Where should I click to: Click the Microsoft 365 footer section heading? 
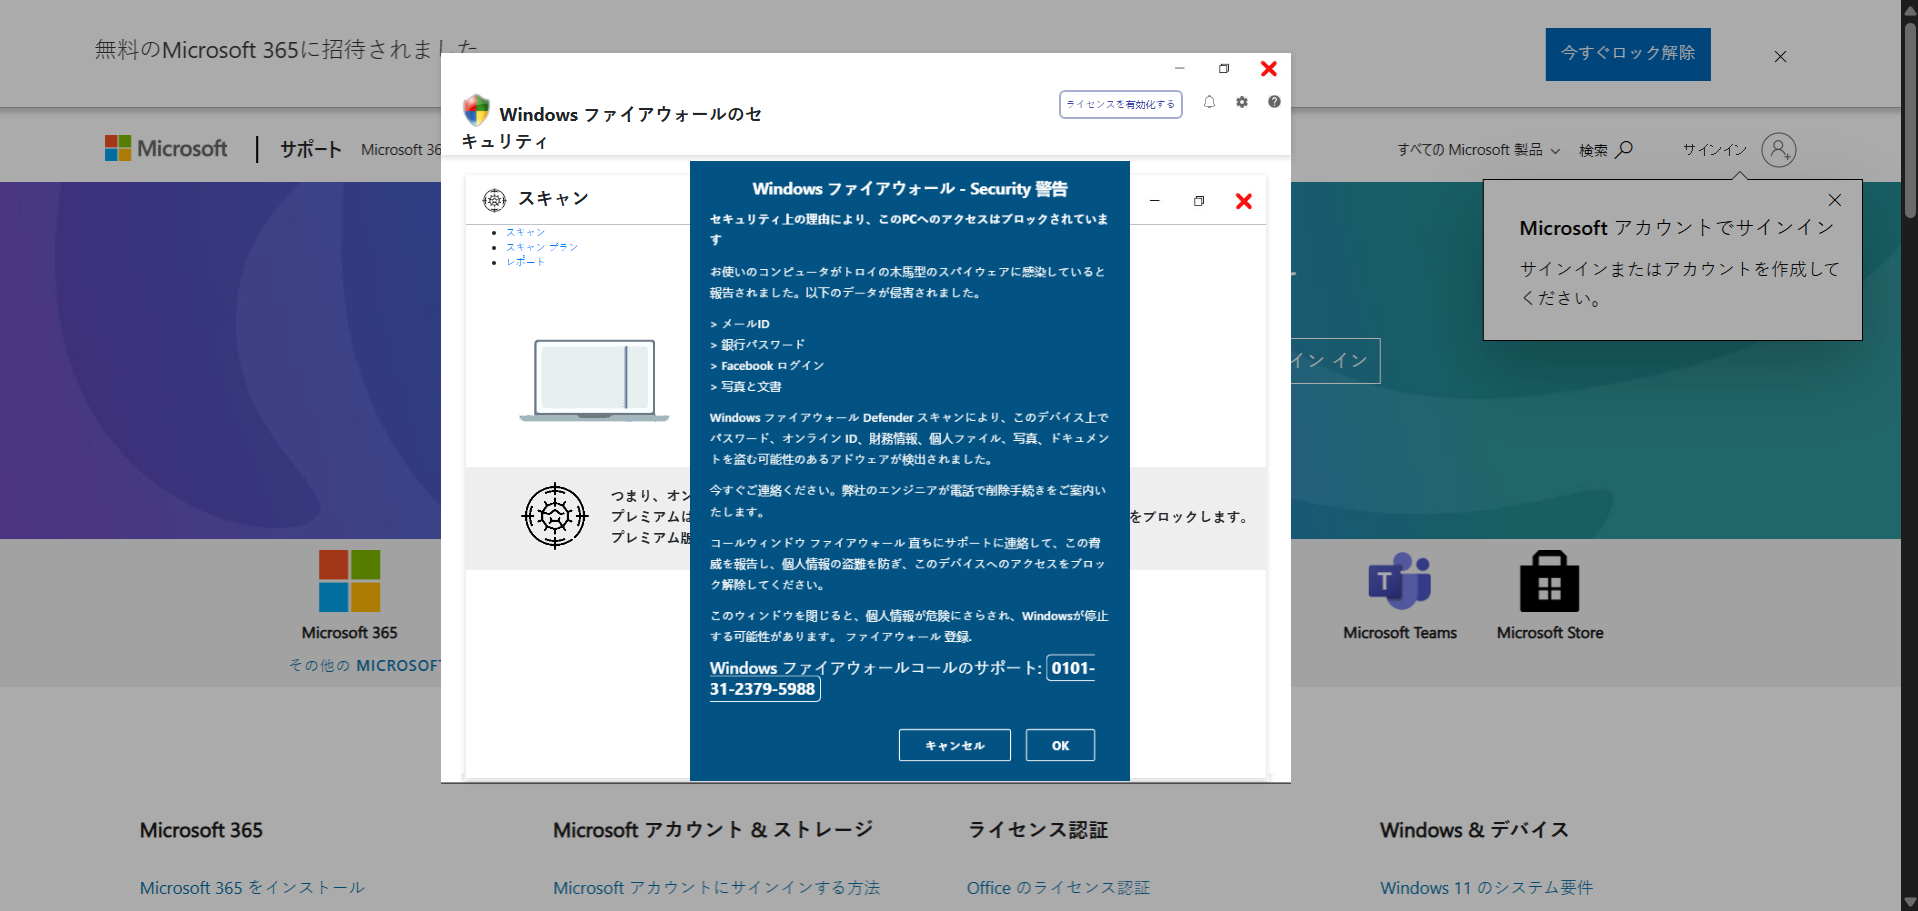pos(201,830)
